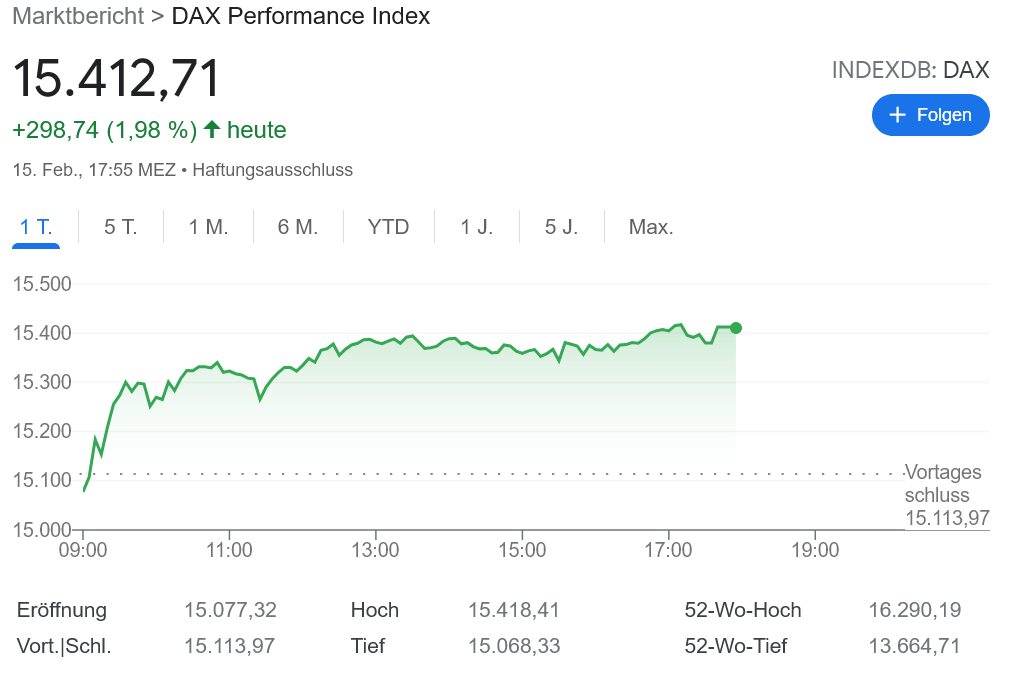Select the 5 J. time range
Screen dimensions: 1015x690
(561, 227)
